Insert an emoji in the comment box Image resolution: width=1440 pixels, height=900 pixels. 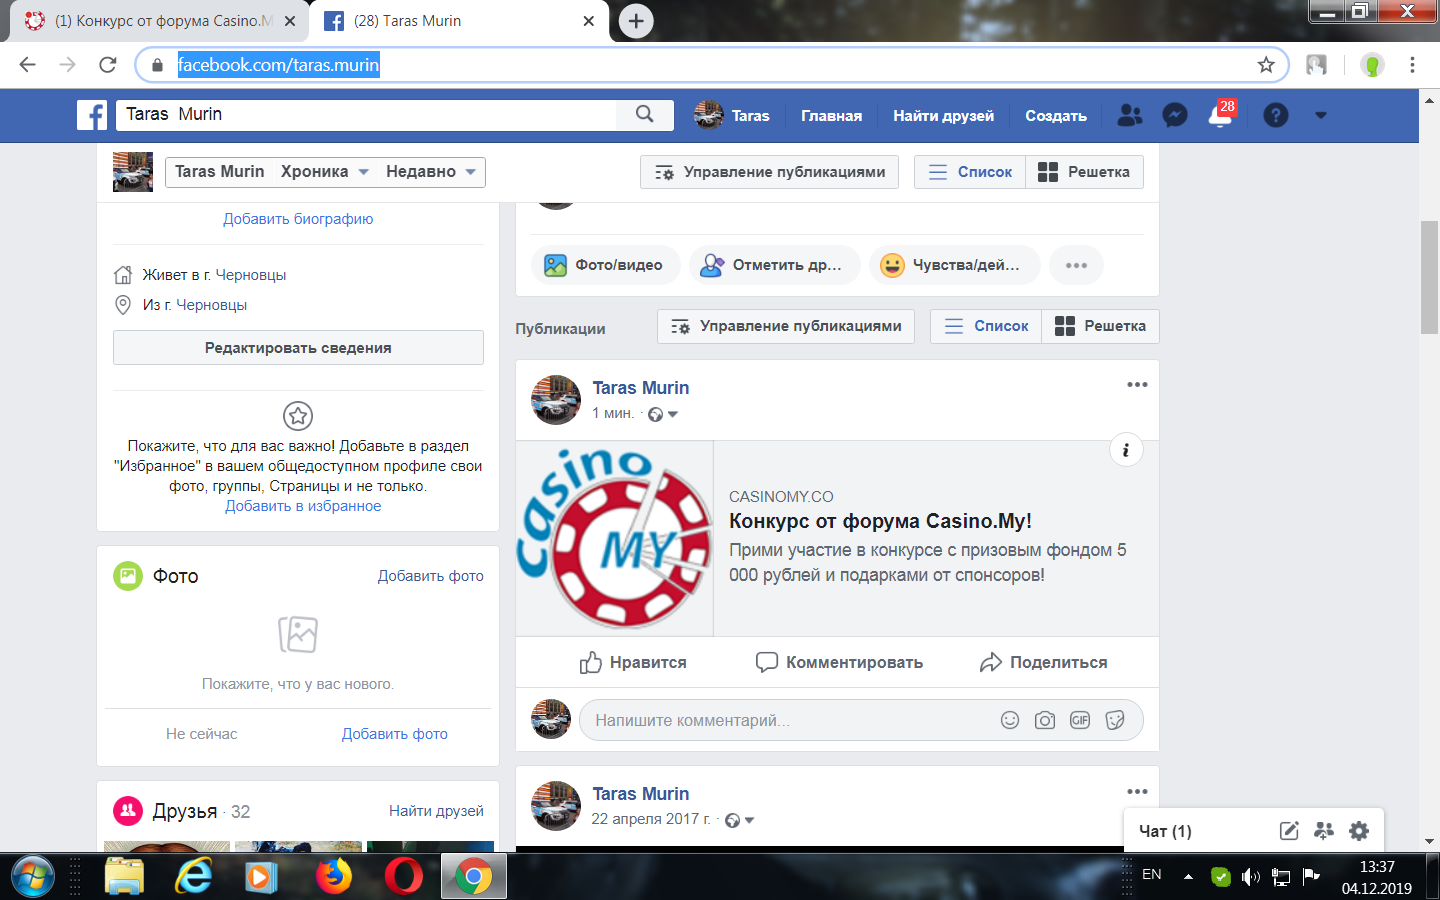click(1009, 719)
